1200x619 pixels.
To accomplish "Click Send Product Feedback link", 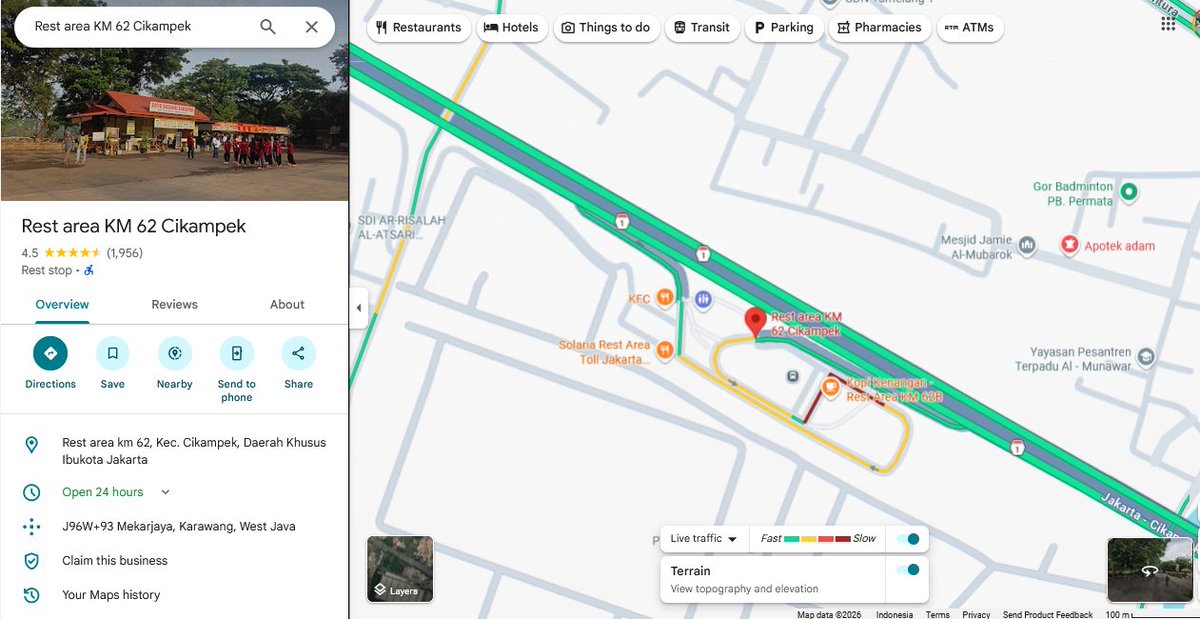I will [x=1047, y=614].
